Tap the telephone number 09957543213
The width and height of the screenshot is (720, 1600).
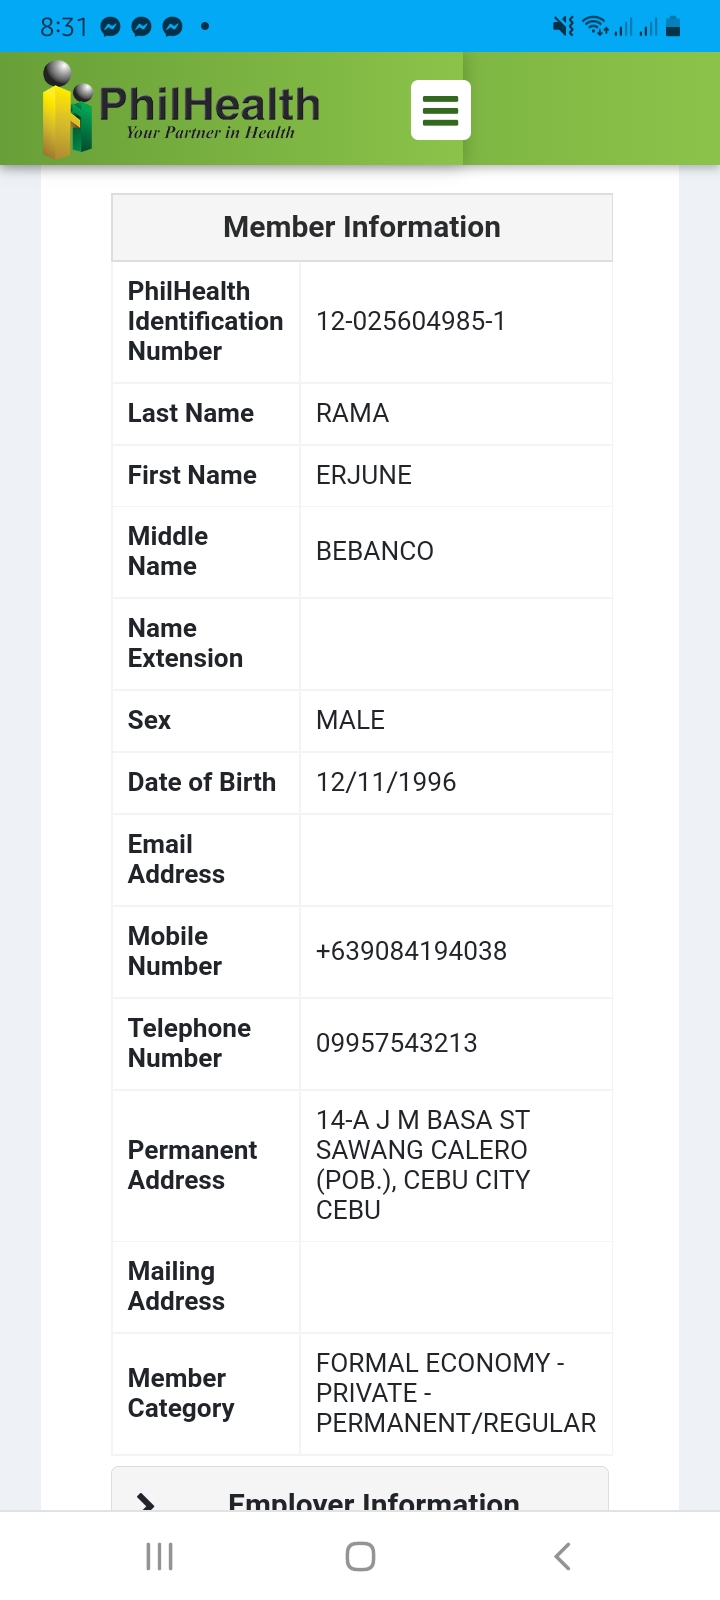pos(397,1043)
